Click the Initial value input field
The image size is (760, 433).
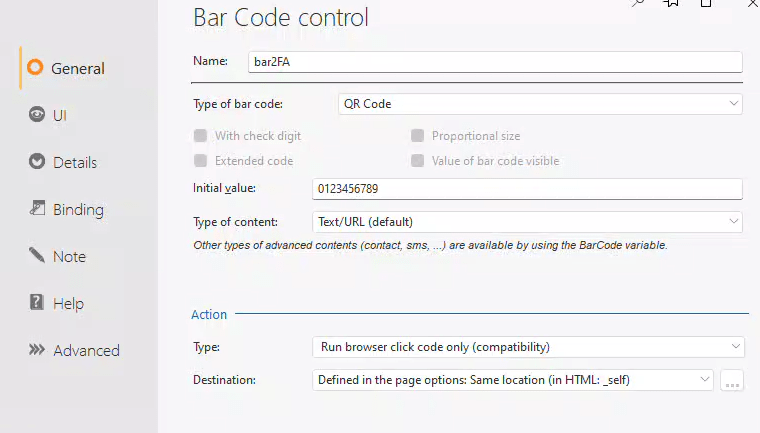point(527,188)
